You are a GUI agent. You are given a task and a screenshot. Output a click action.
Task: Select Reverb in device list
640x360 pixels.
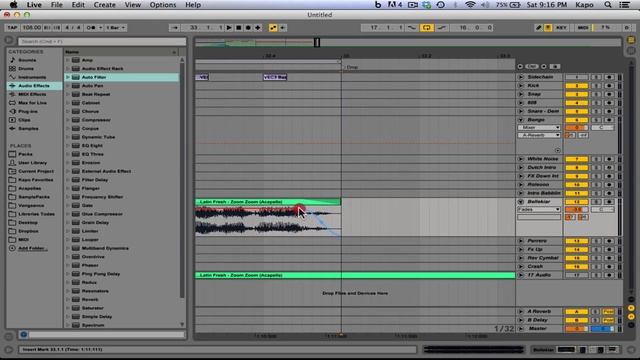pyautogui.click(x=90, y=300)
